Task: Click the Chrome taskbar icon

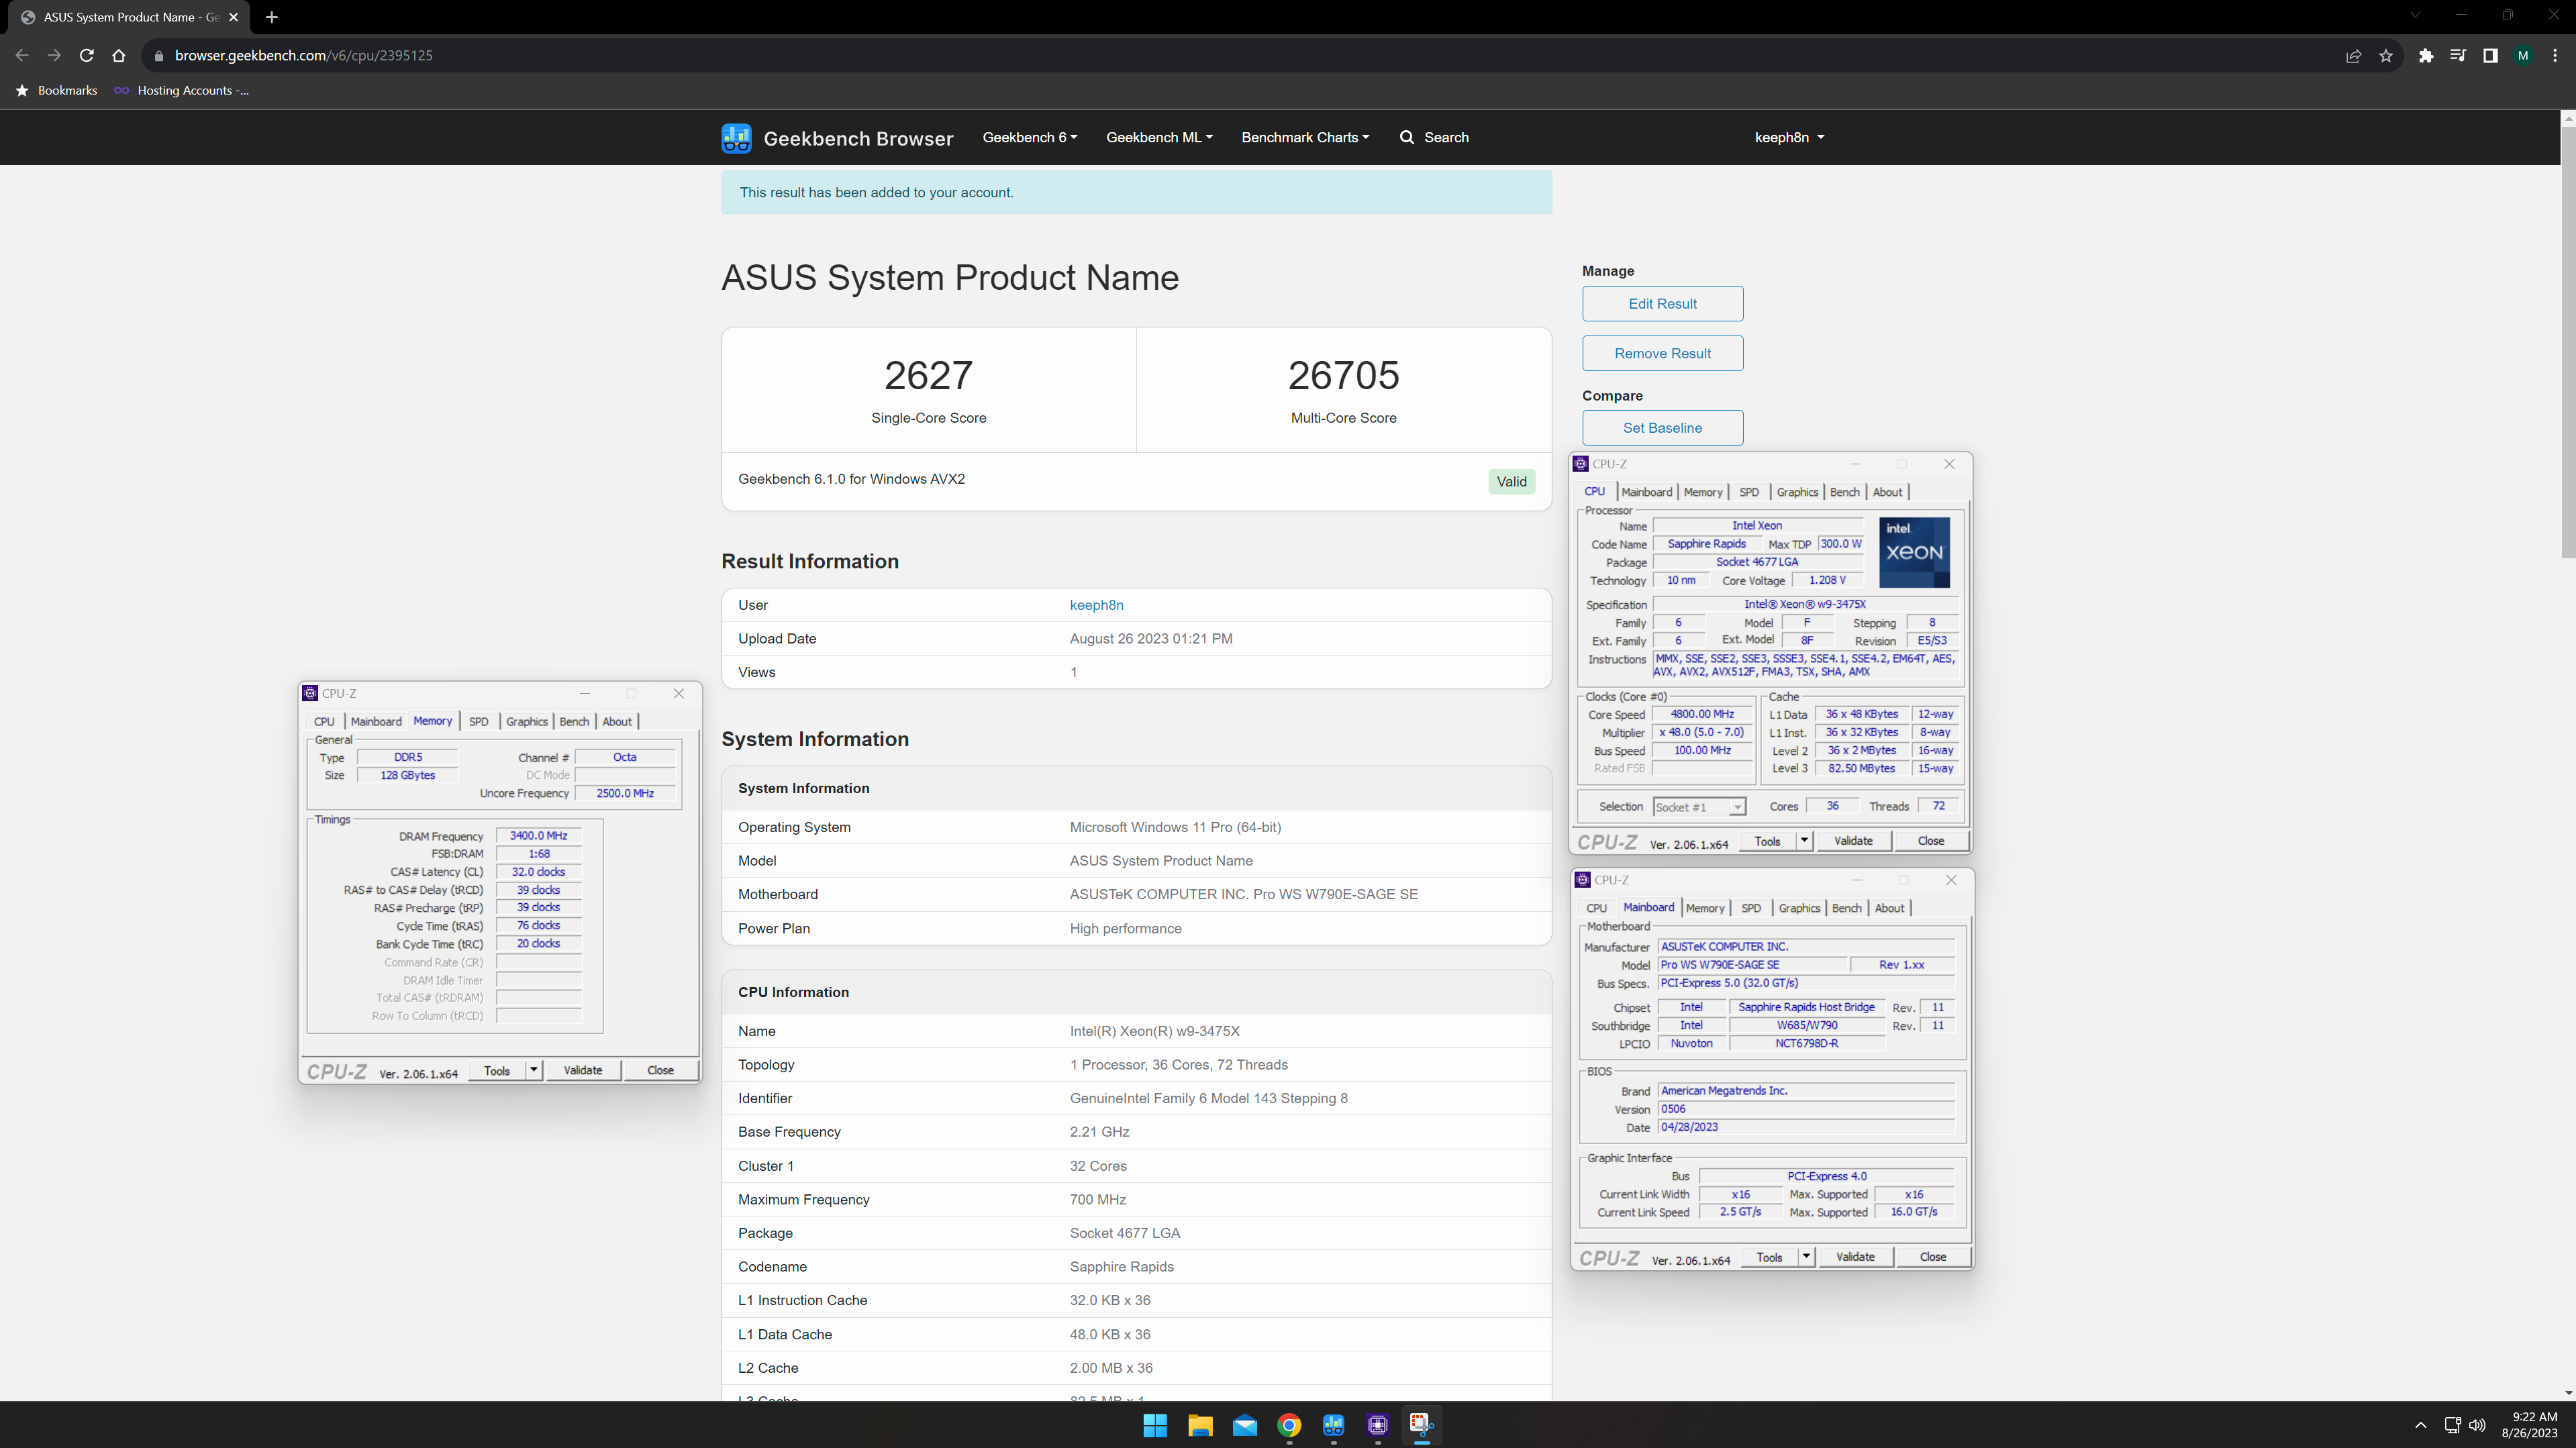Action: (1289, 1425)
